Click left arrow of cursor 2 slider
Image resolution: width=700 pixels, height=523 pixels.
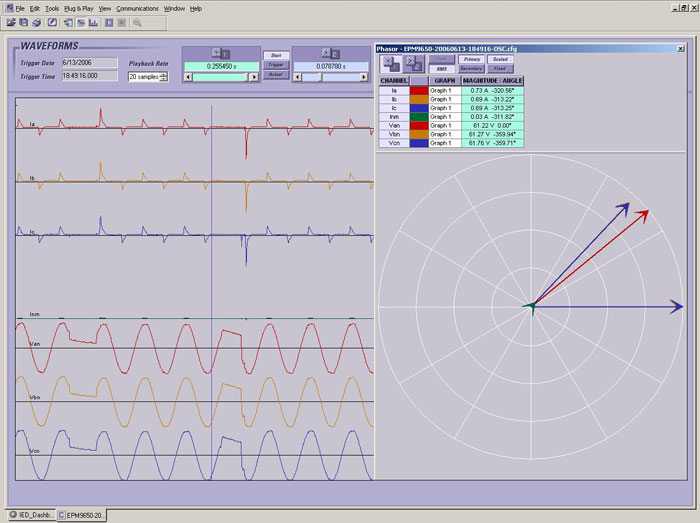point(298,77)
